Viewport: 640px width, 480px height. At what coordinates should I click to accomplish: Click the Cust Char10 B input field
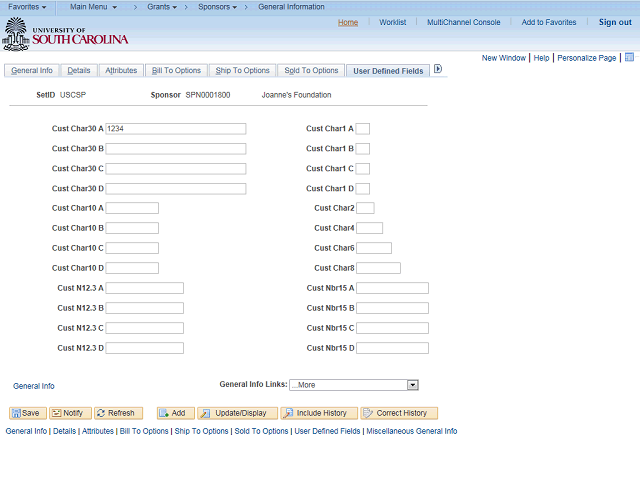point(132,228)
